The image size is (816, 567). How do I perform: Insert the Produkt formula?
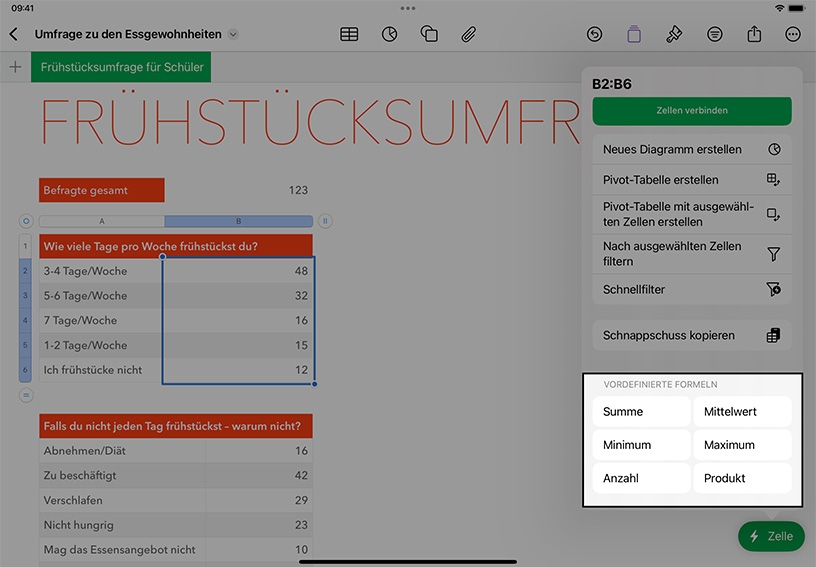point(743,478)
